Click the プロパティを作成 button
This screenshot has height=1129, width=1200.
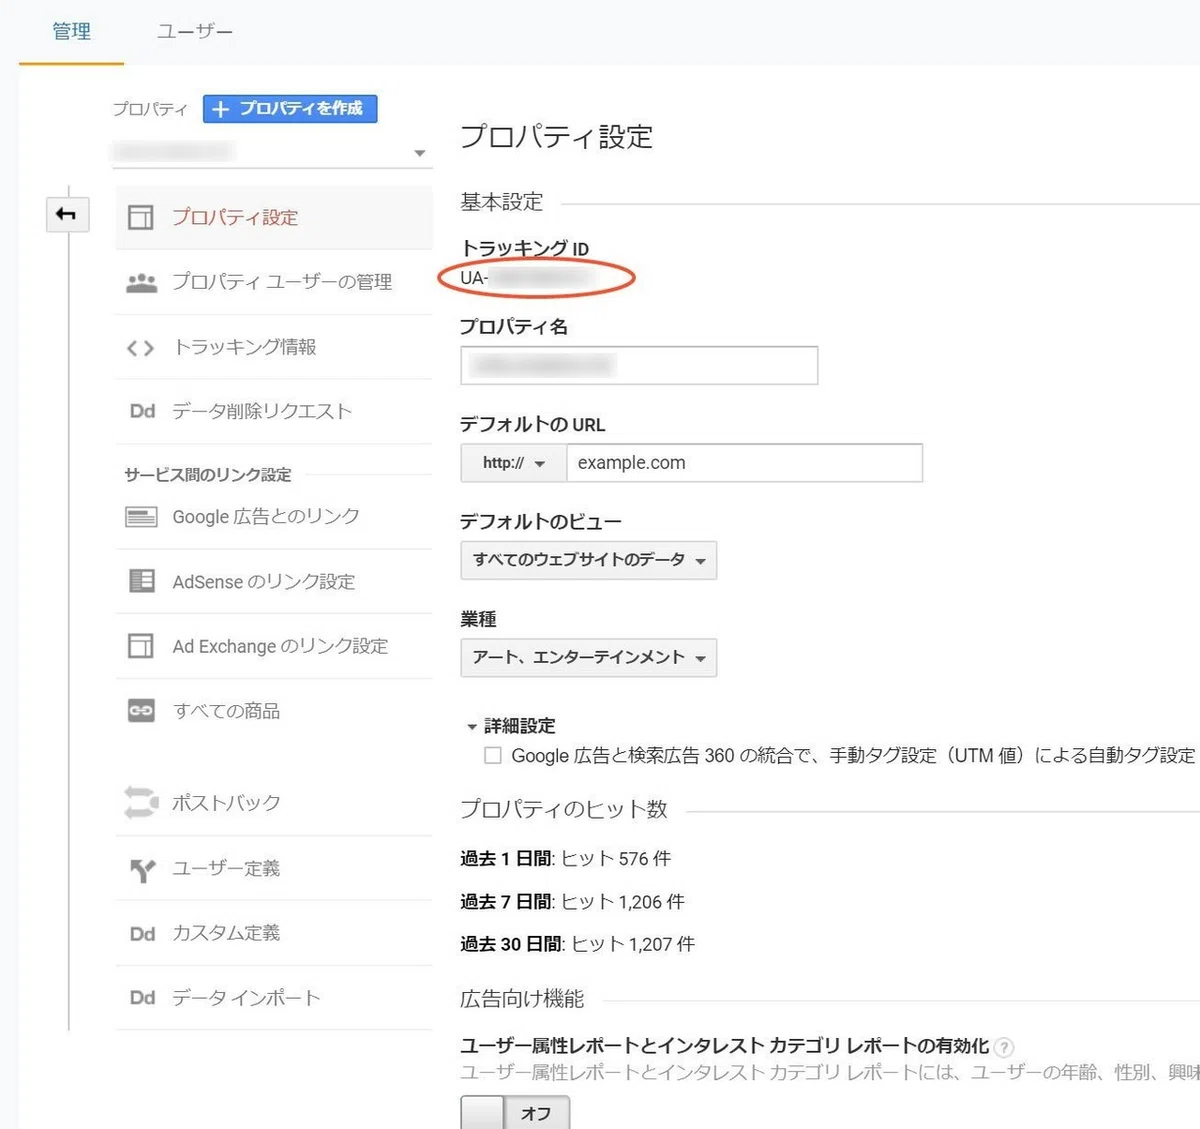click(x=290, y=108)
